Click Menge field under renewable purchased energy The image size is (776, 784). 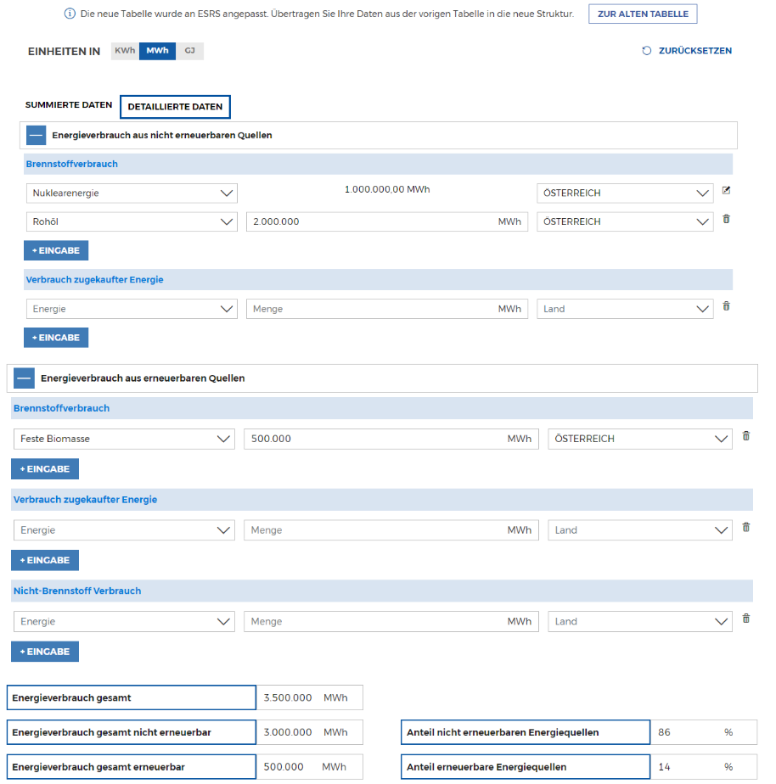point(391,530)
